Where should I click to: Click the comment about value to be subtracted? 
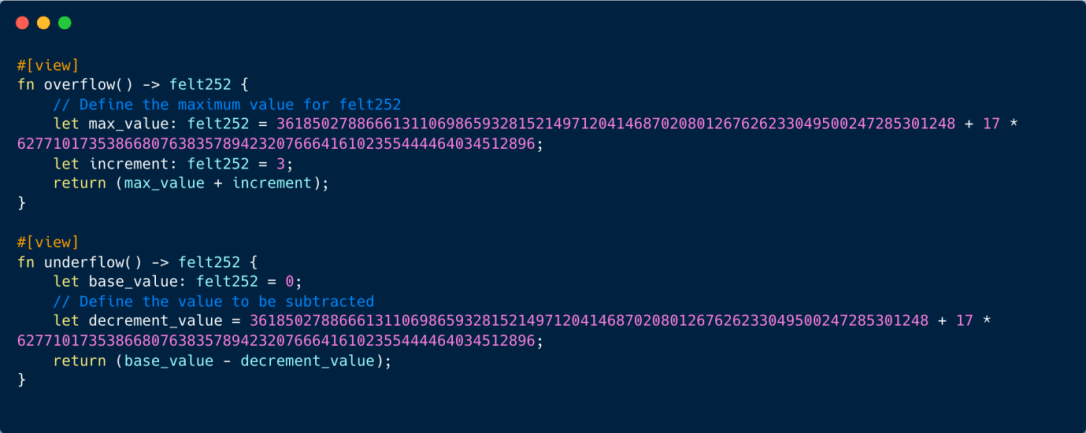pos(213,302)
